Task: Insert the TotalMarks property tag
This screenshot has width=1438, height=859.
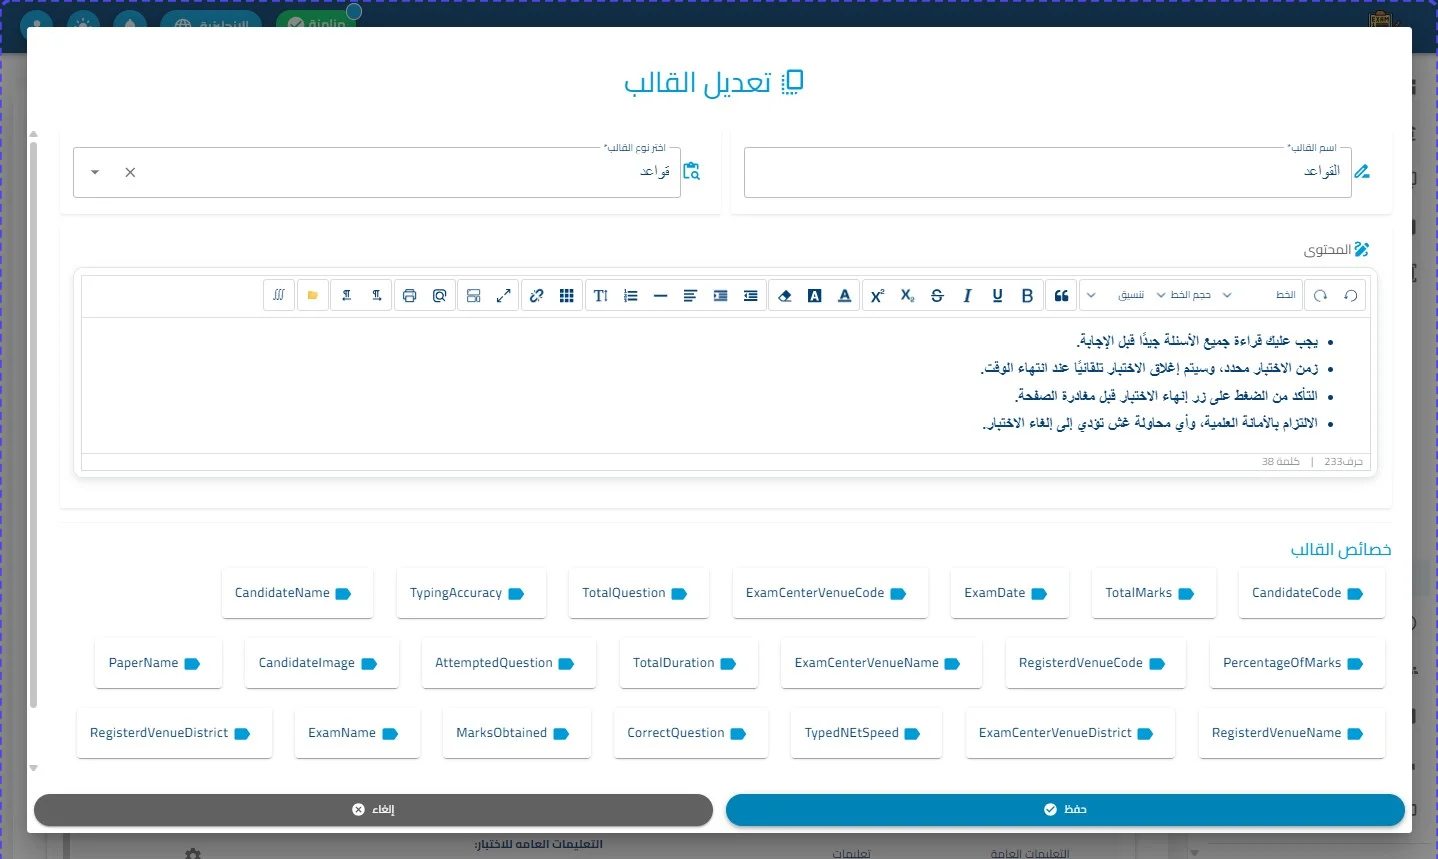Action: pos(1154,593)
